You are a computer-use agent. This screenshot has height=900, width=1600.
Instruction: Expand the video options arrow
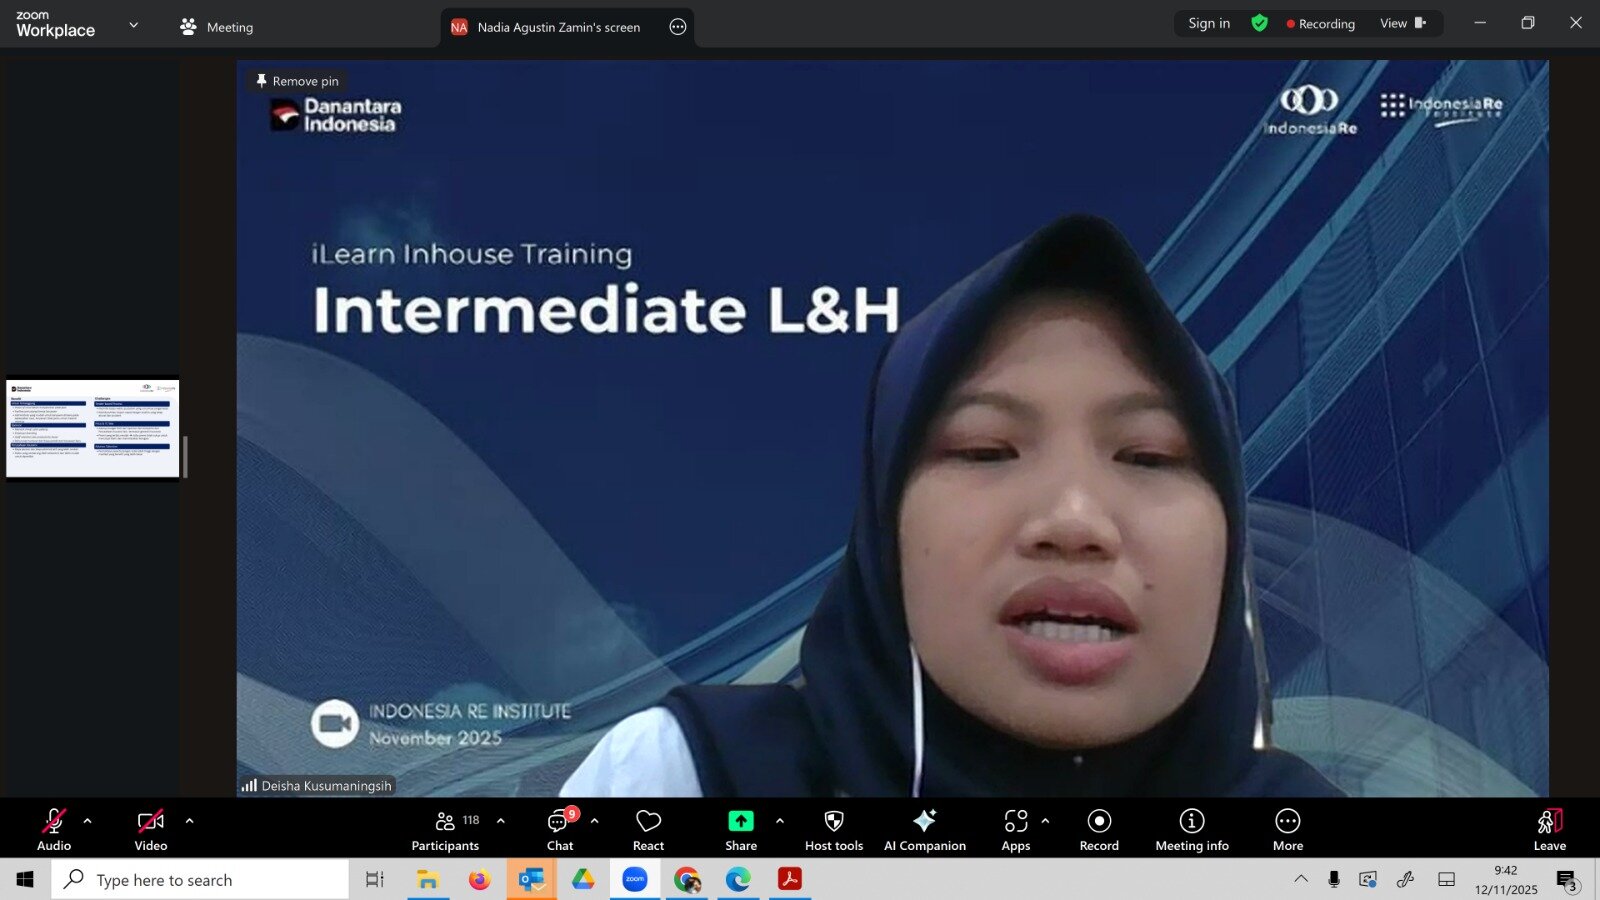pos(190,821)
